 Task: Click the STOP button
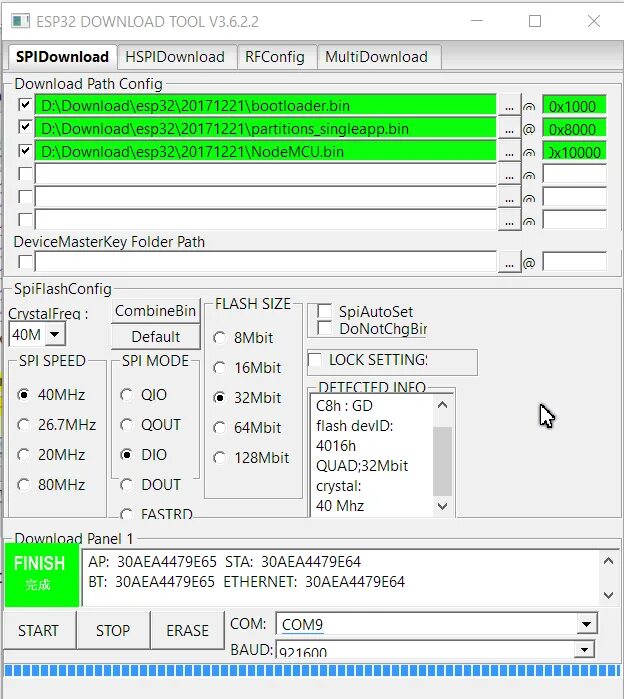click(x=113, y=630)
